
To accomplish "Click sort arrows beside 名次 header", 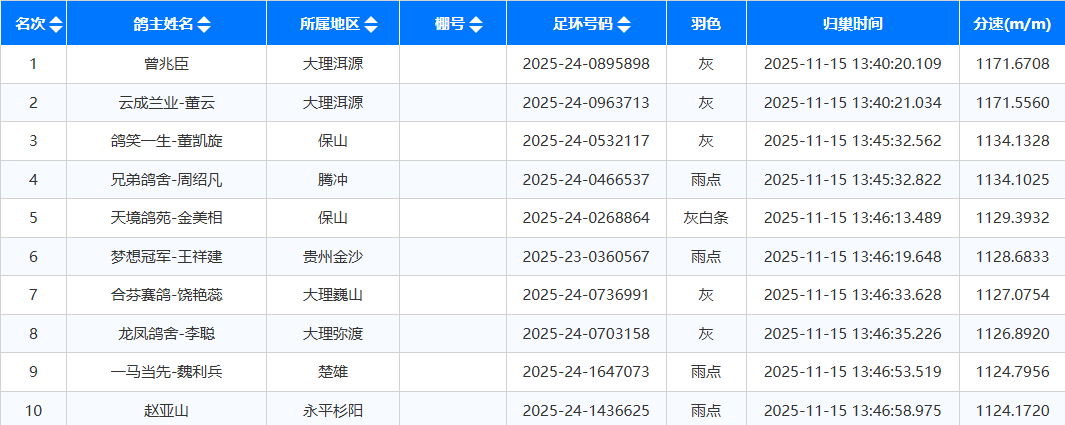I will coord(56,25).
